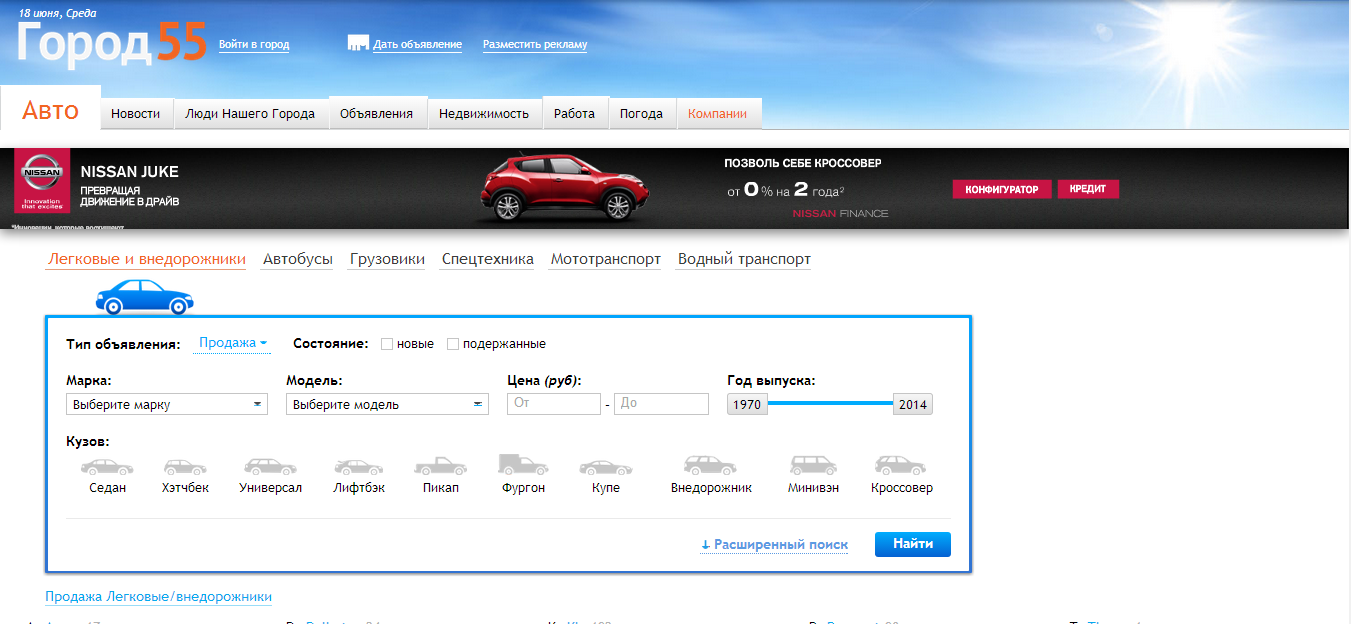Image resolution: width=1351 pixels, height=624 pixels.
Task: Choose the Hatchback (Хэтчбек) body icon
Action: tap(185, 467)
